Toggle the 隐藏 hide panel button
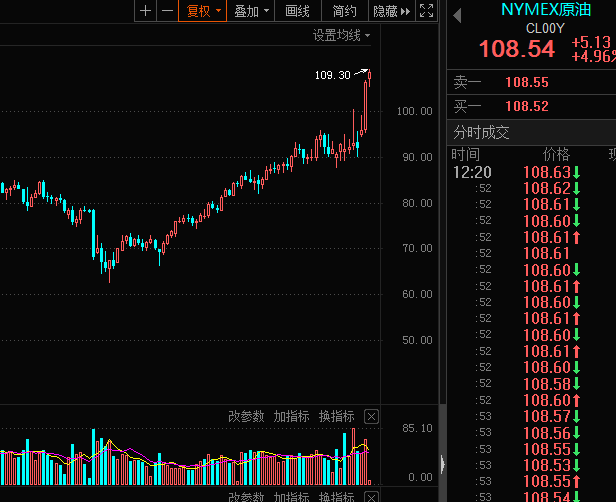616x502 pixels. click(391, 11)
